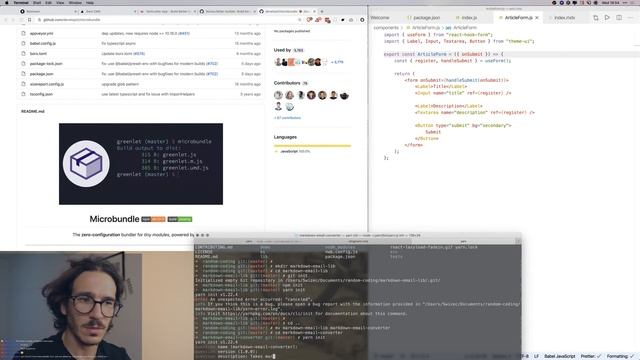Open the Contributors section heading

click(x=287, y=83)
